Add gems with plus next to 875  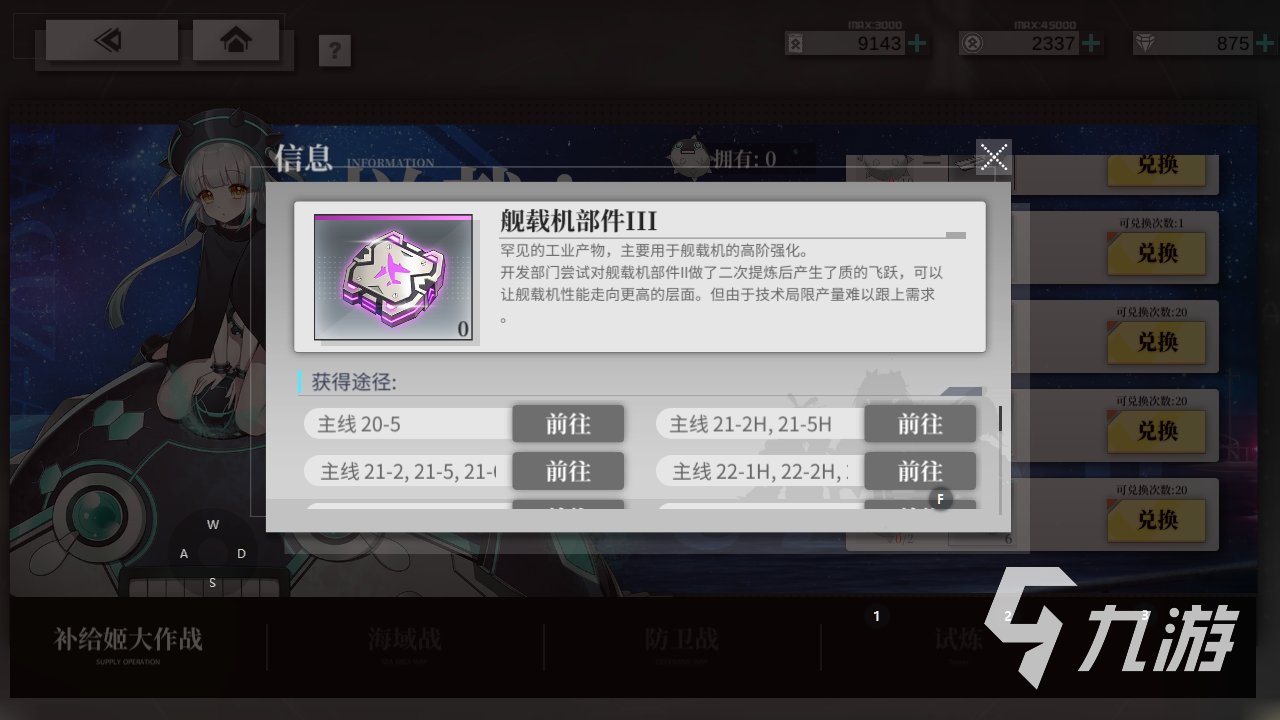[1265, 43]
